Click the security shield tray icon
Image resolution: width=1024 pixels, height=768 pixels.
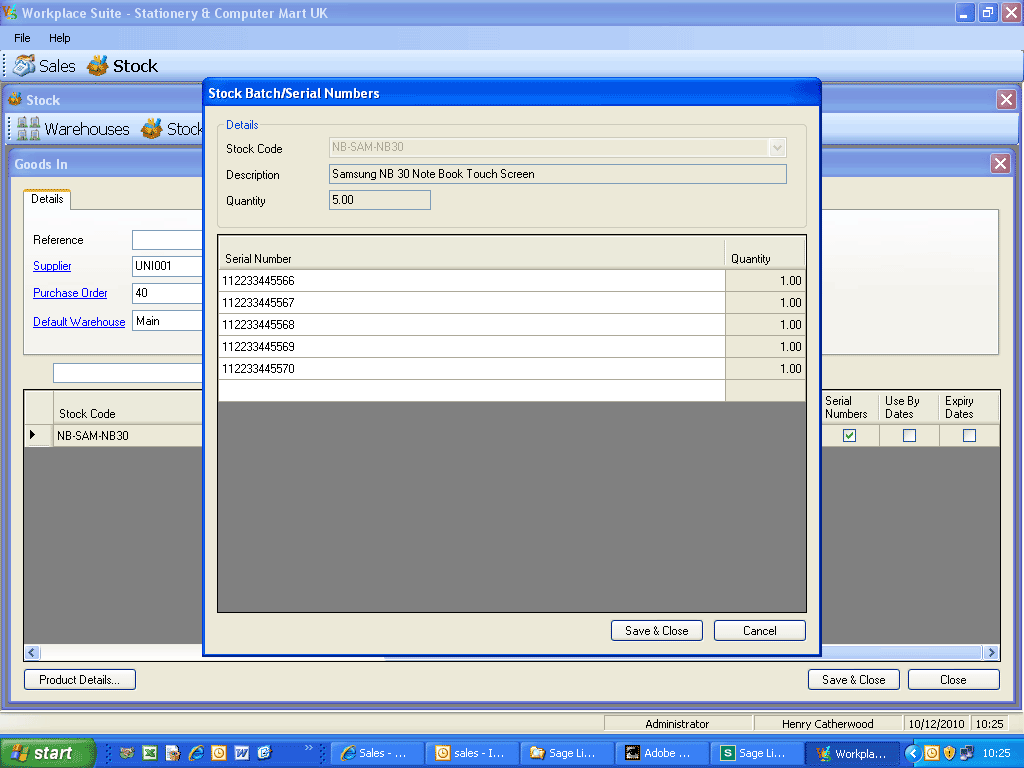(950, 753)
